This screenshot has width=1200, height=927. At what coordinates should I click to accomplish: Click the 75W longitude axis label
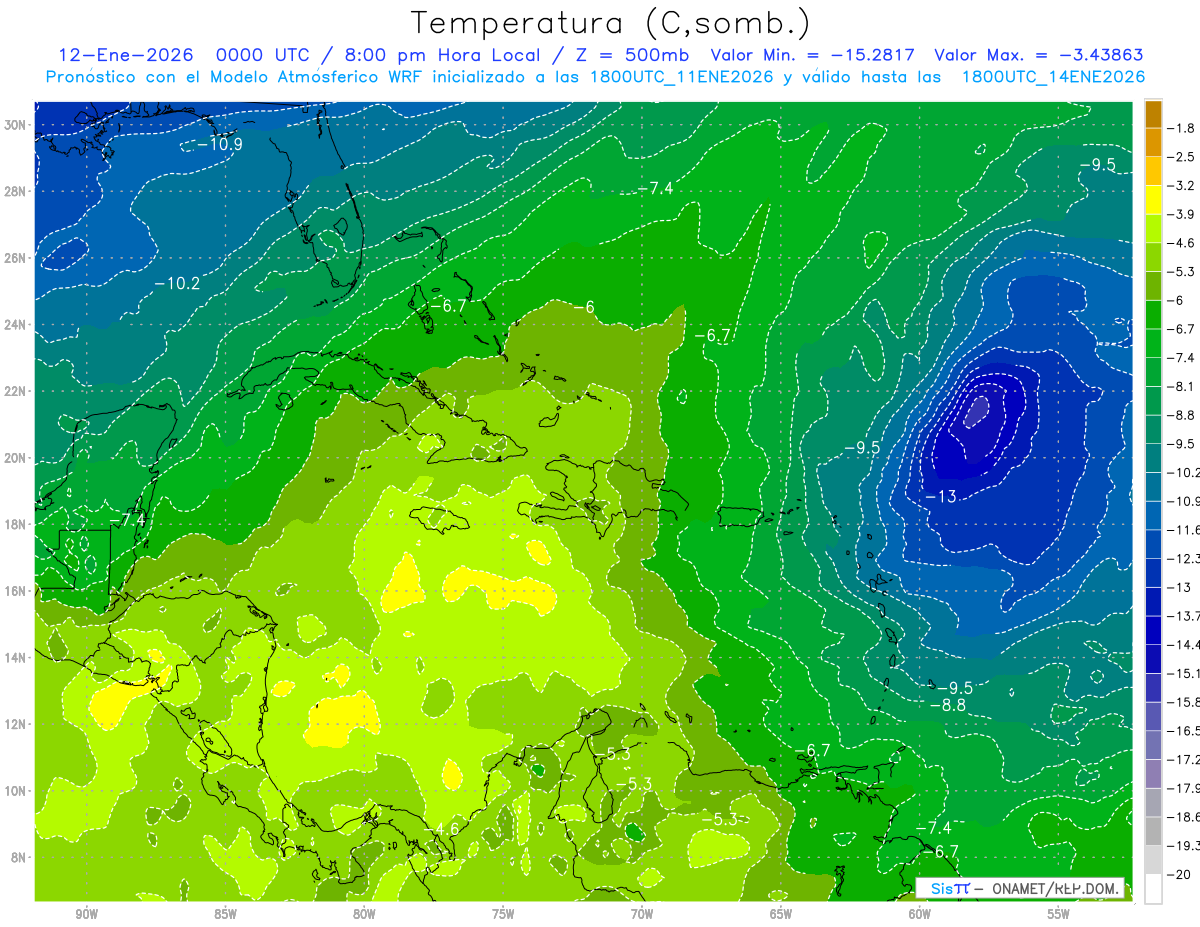[x=503, y=914]
